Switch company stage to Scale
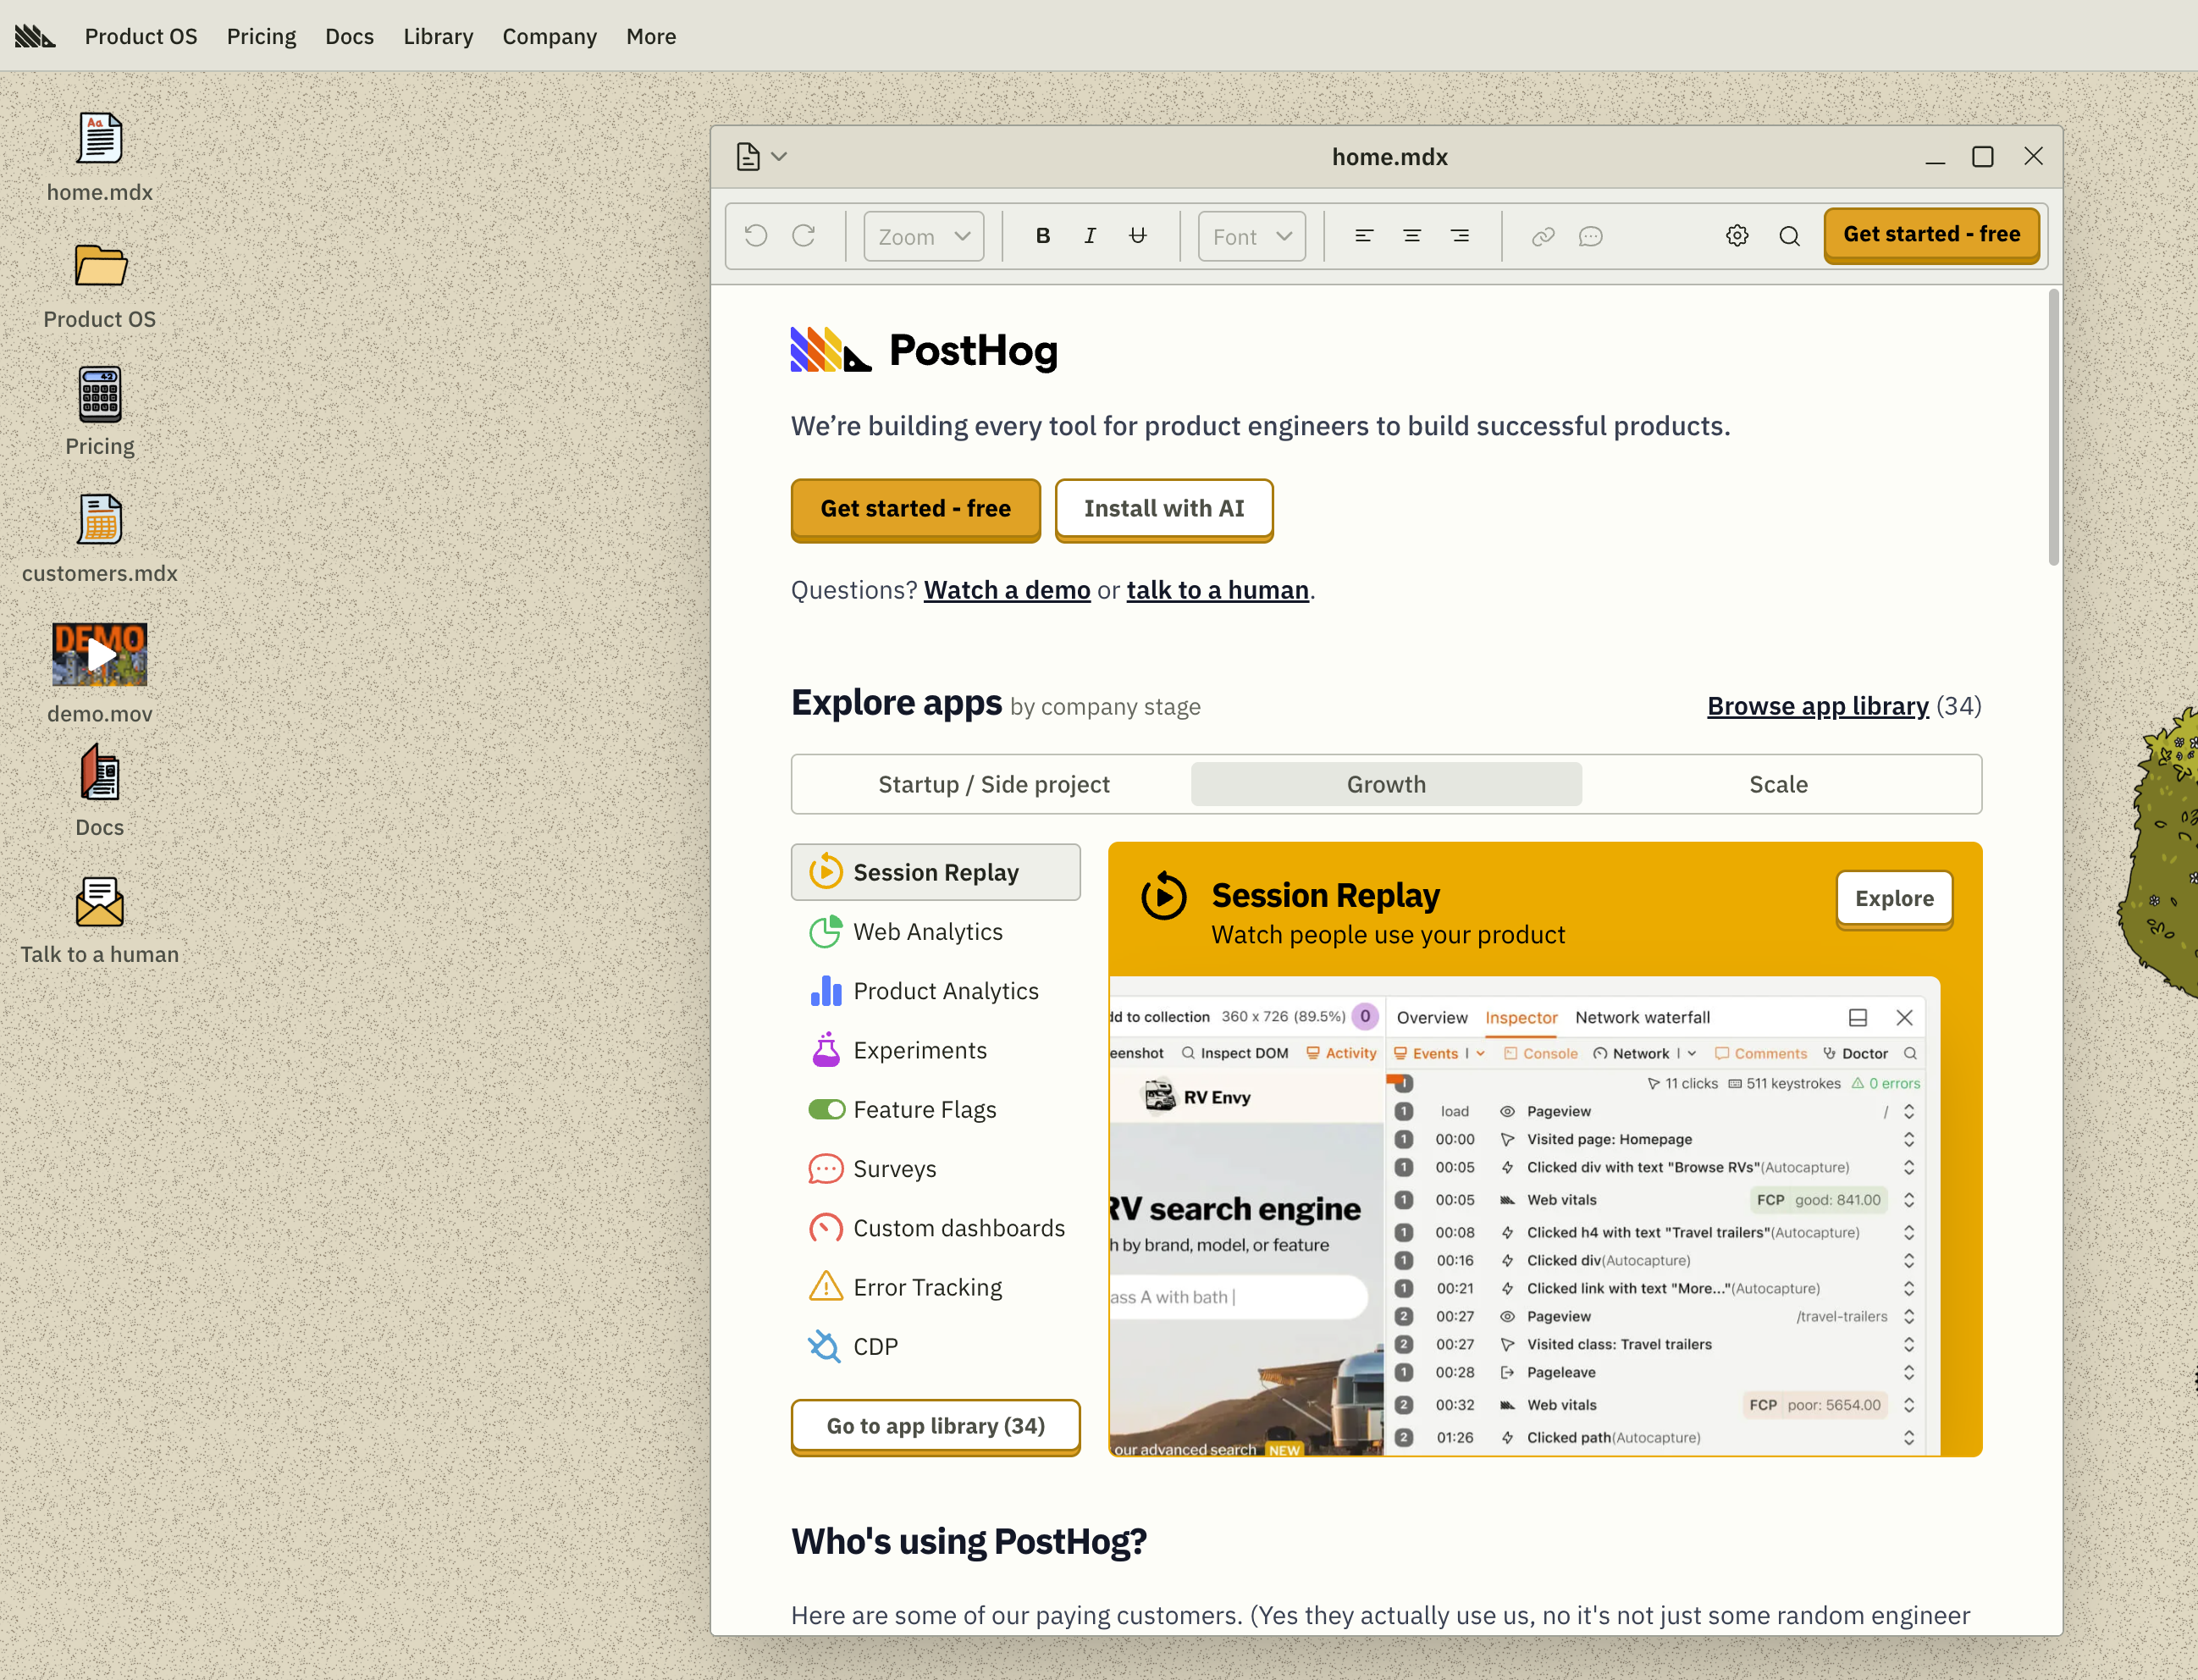Screen dimensions: 2198x1680 pos(1778,784)
